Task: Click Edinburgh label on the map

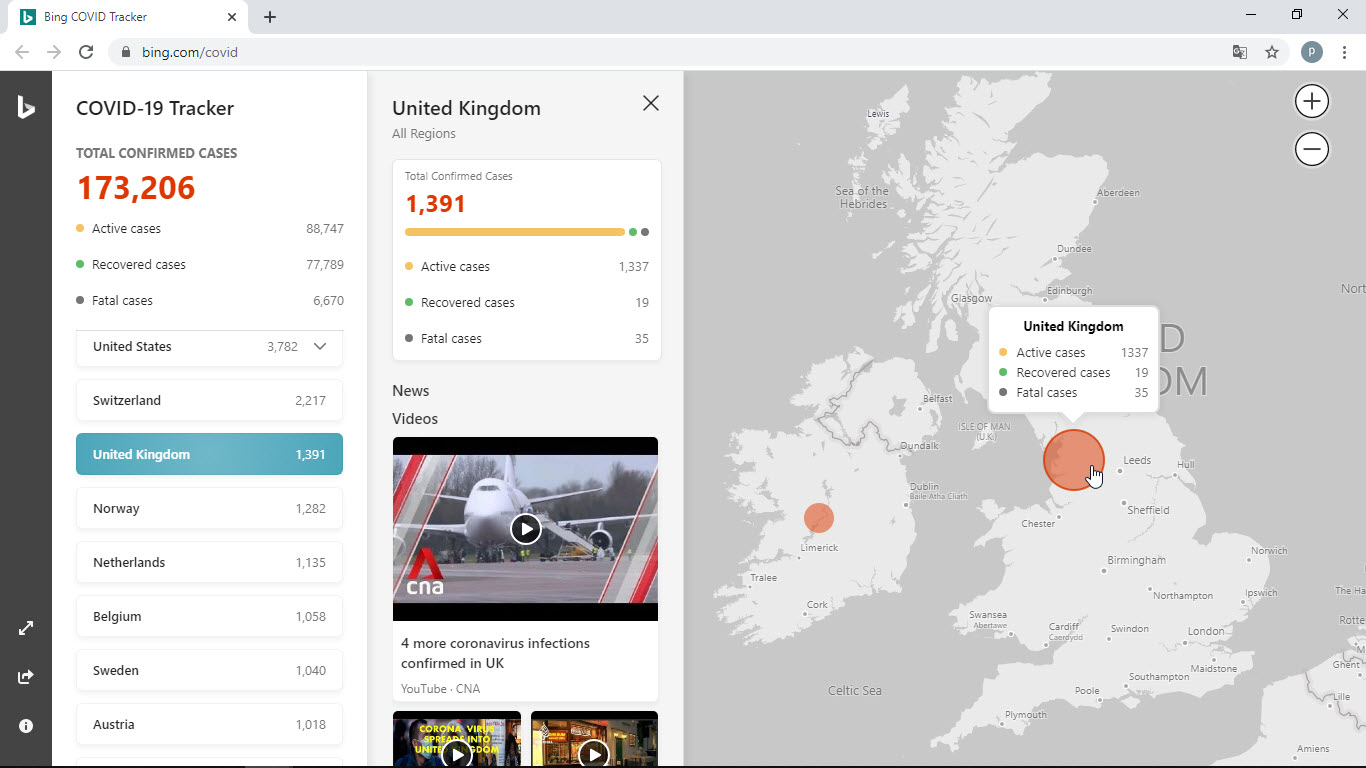Action: point(1068,291)
